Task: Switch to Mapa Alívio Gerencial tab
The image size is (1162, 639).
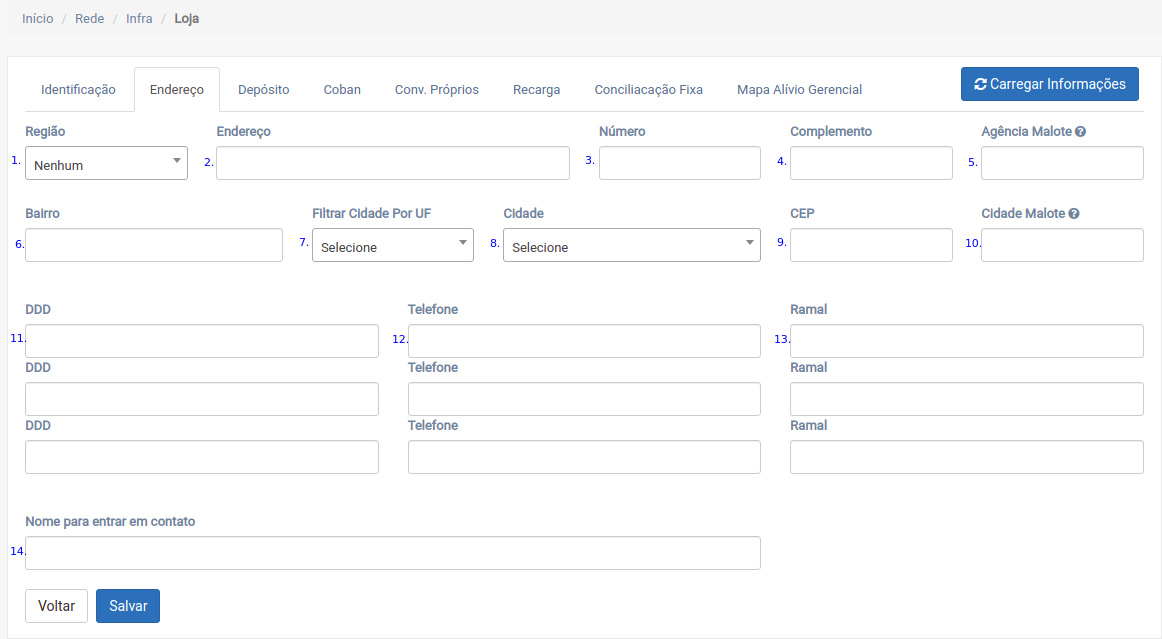Action: (799, 90)
